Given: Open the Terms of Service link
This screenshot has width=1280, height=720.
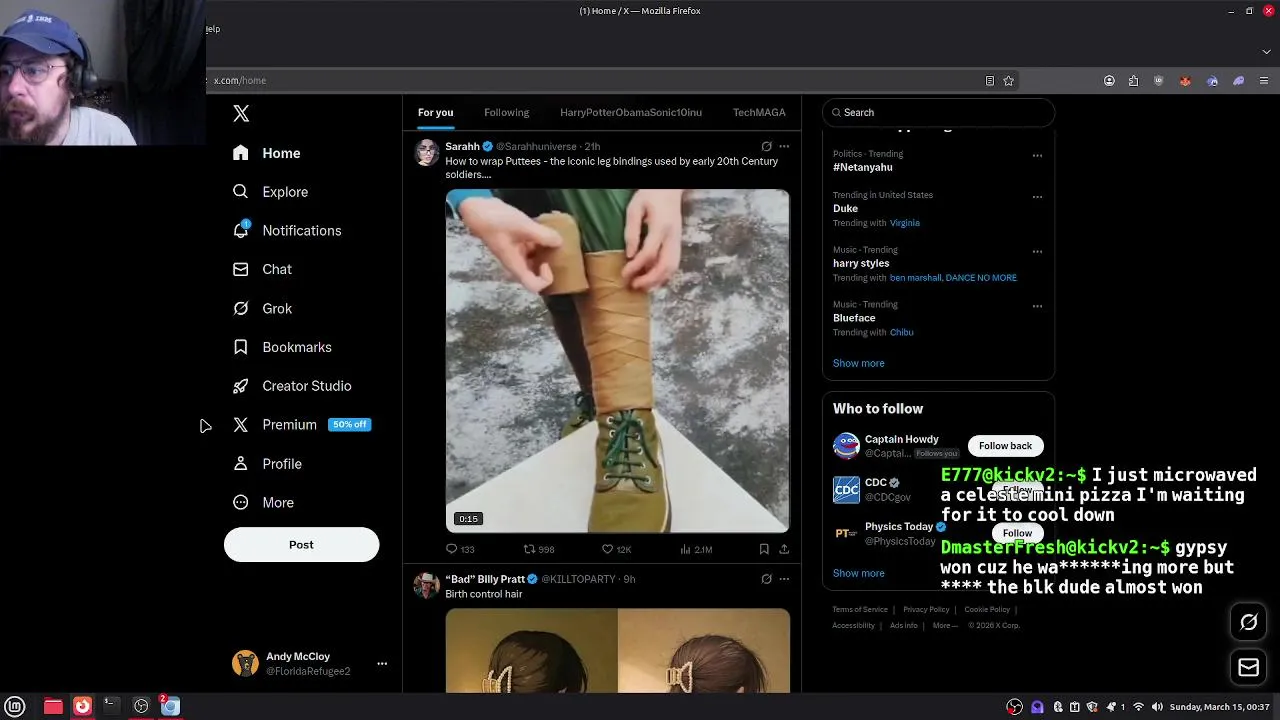Looking at the screenshot, I should [x=860, y=609].
